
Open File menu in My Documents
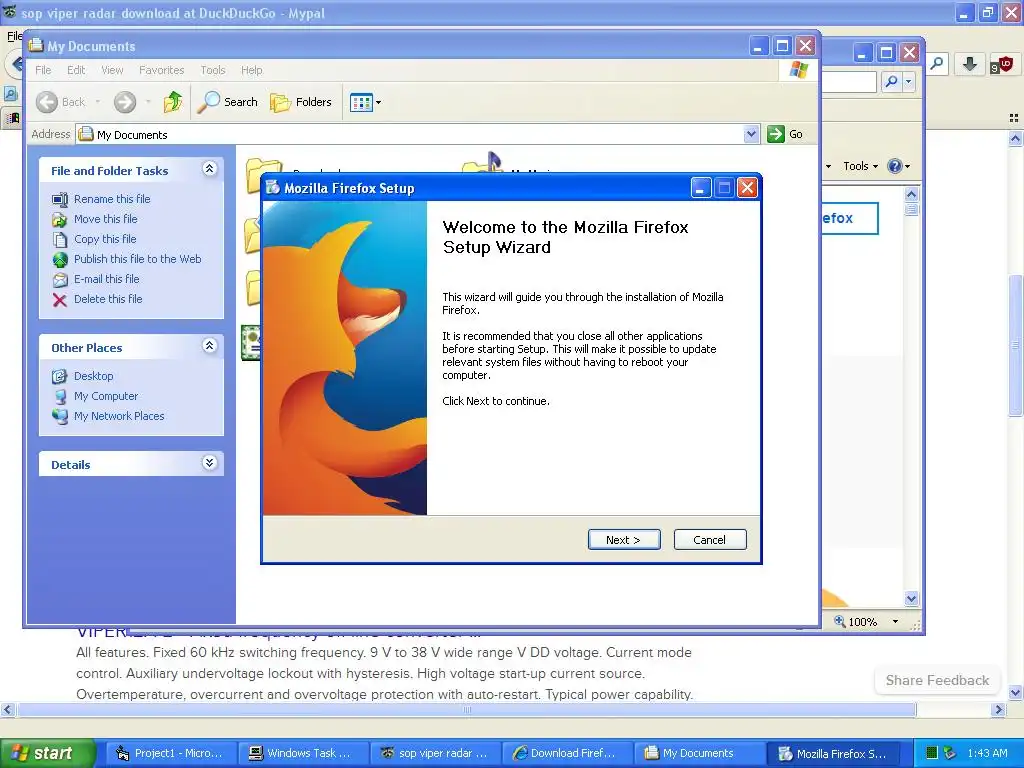[43, 70]
